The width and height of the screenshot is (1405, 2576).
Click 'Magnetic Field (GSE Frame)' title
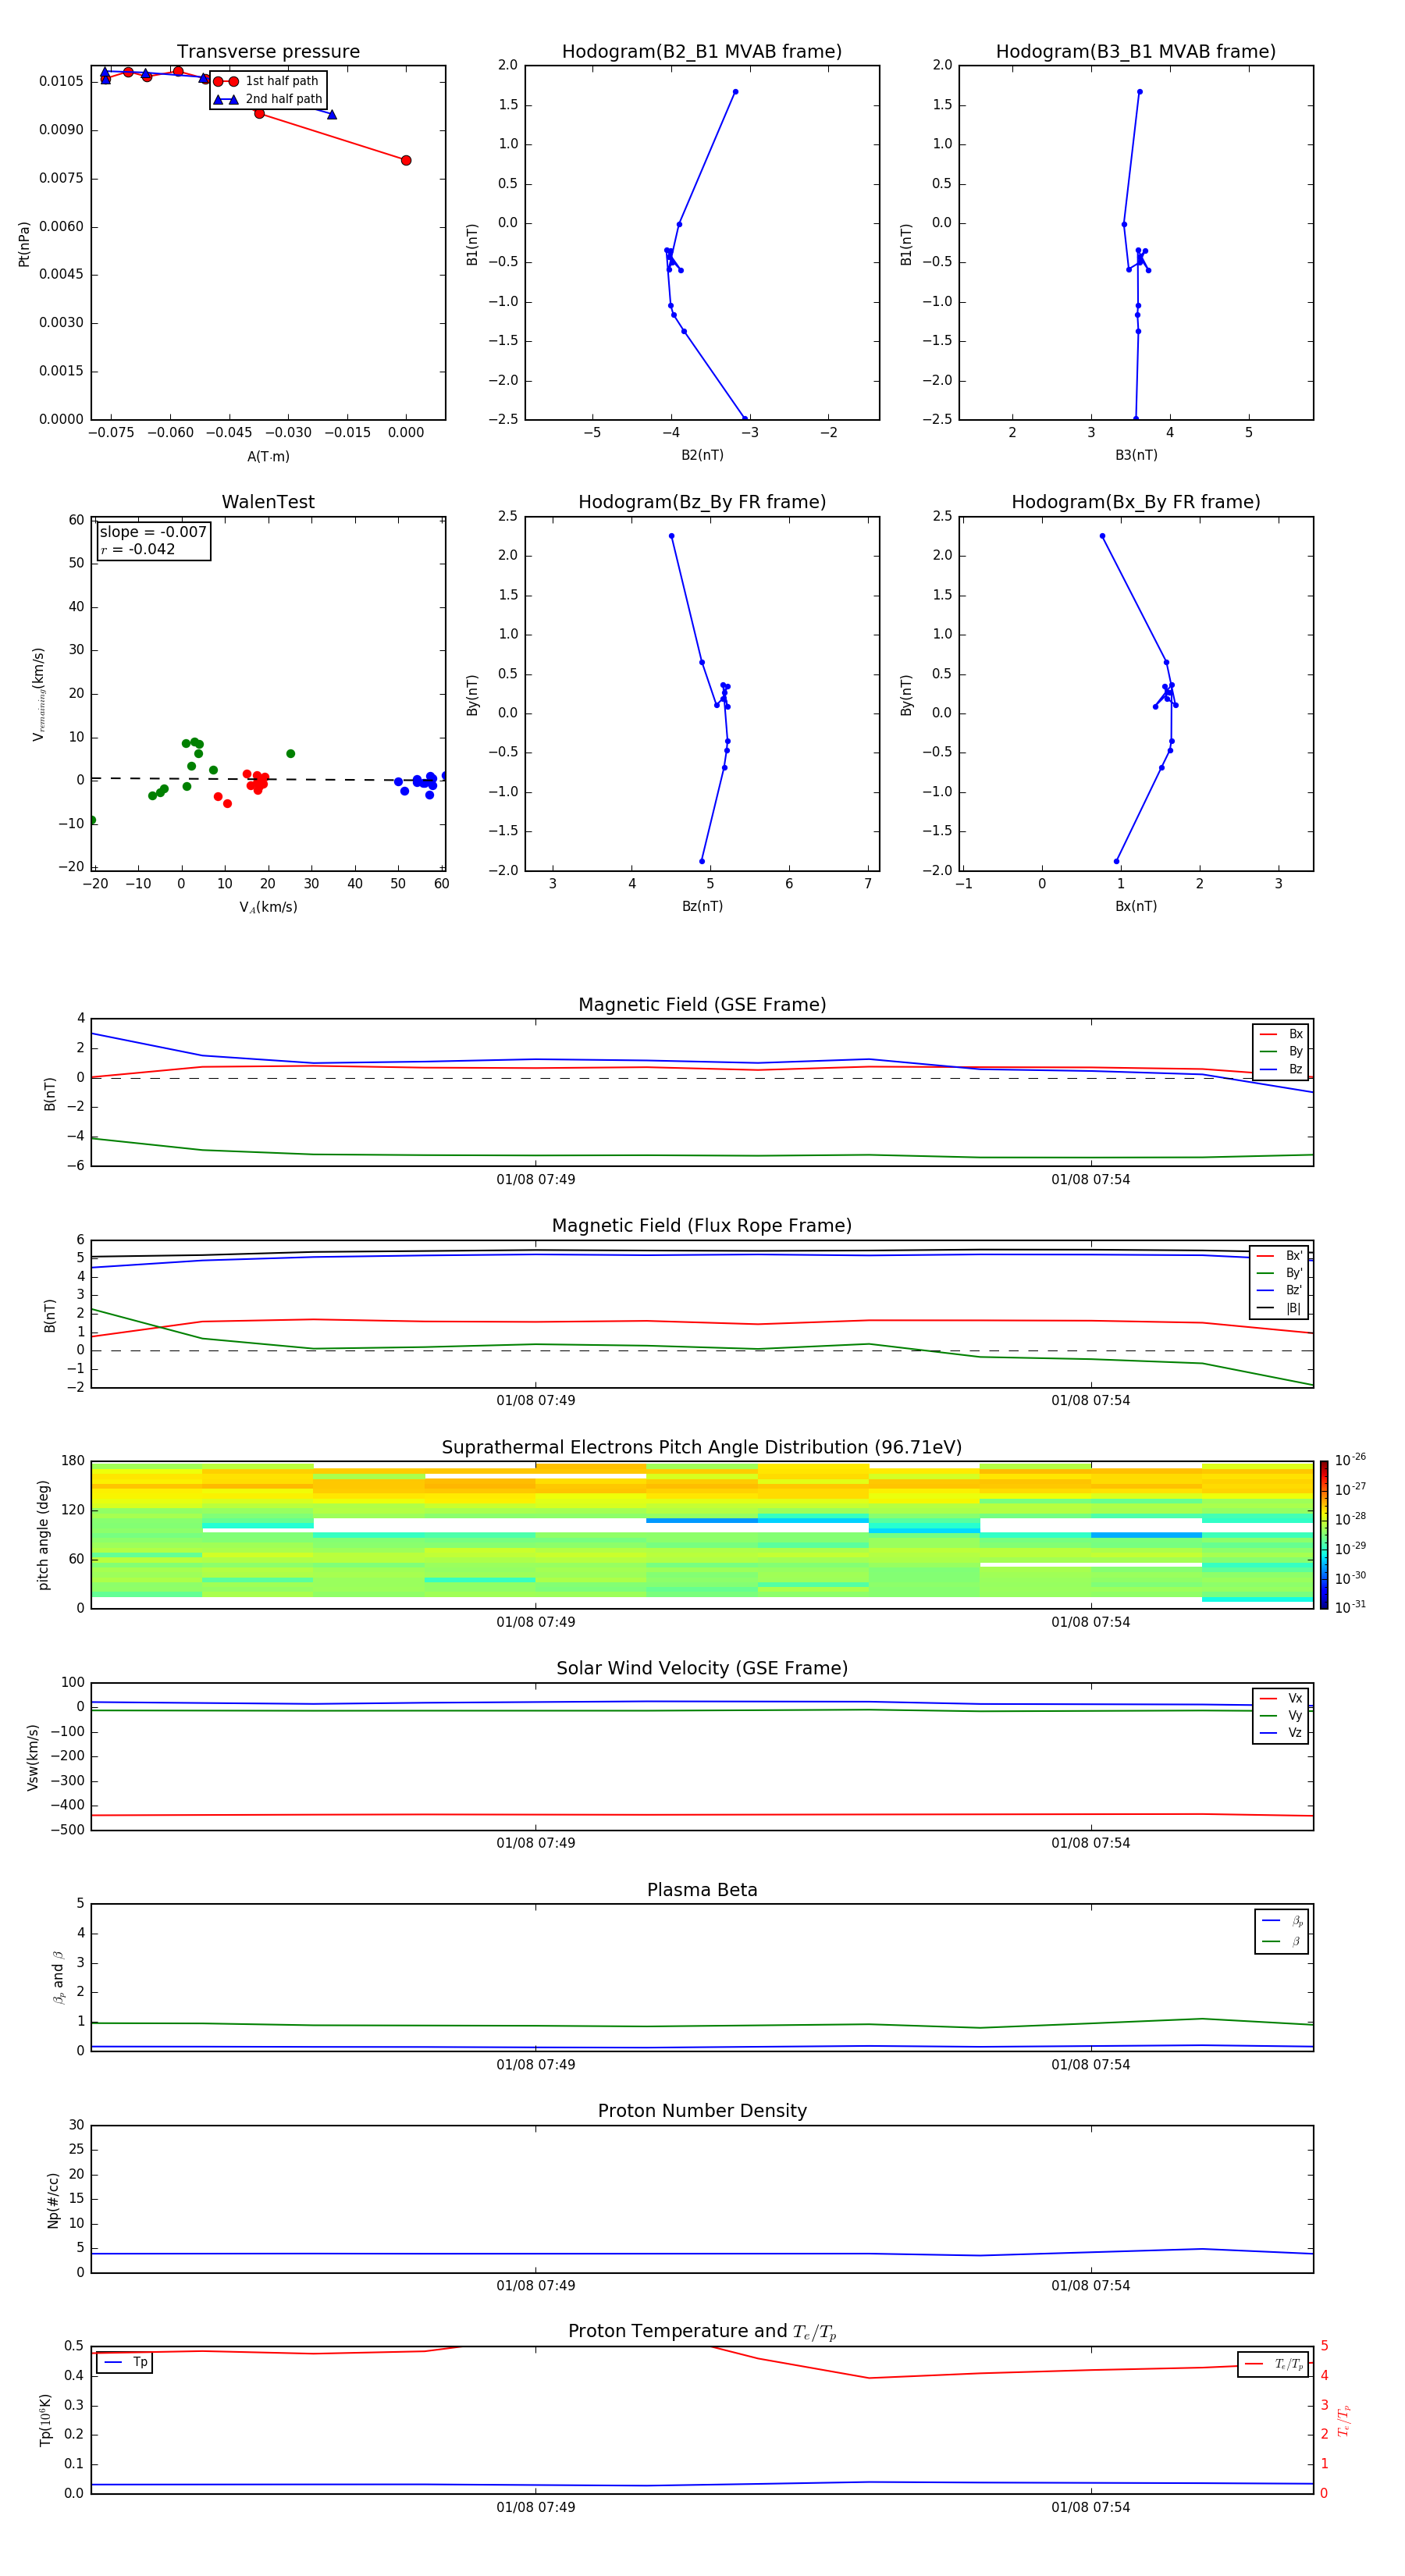702,1005
